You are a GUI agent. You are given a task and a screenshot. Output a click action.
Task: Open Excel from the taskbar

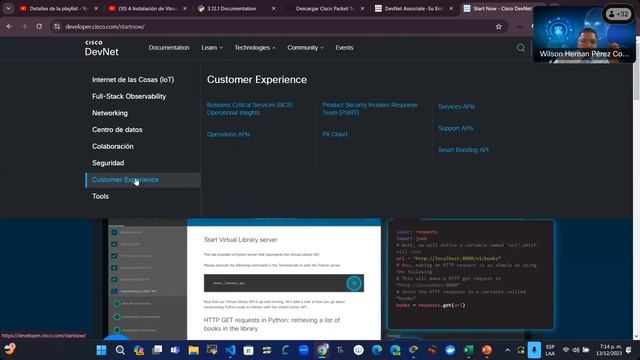click(x=469, y=350)
